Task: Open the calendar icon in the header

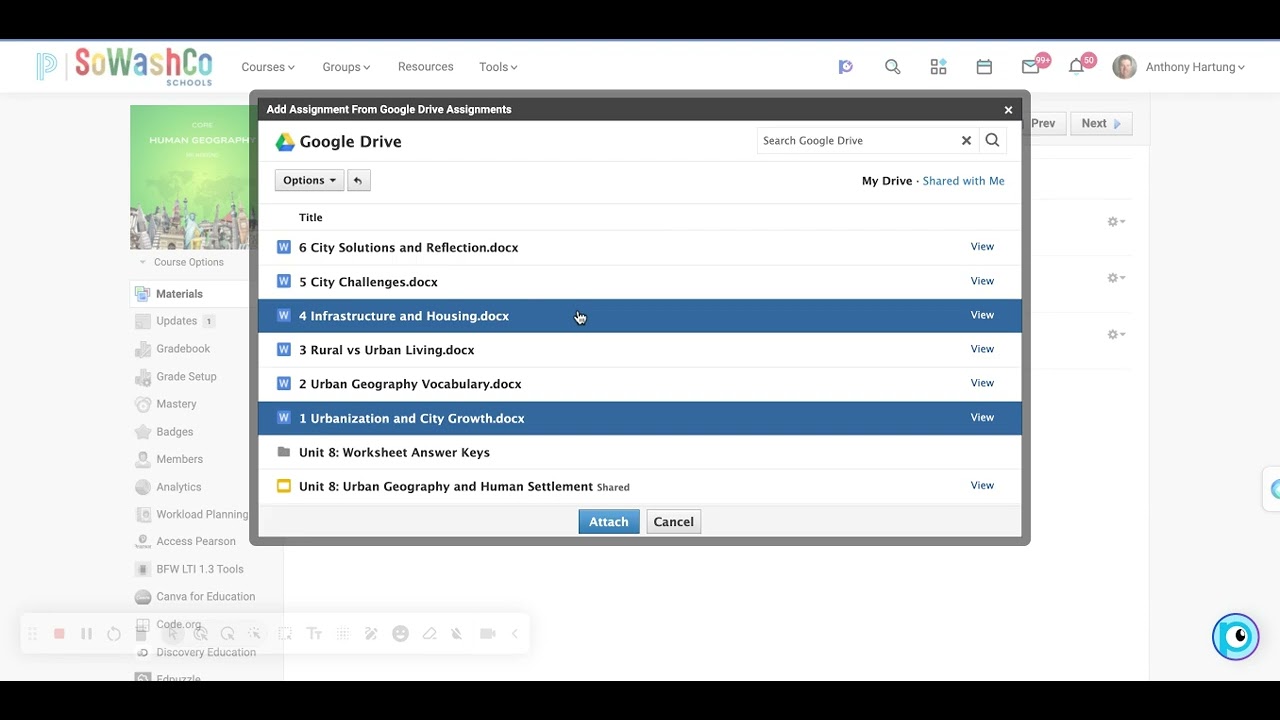Action: click(984, 67)
